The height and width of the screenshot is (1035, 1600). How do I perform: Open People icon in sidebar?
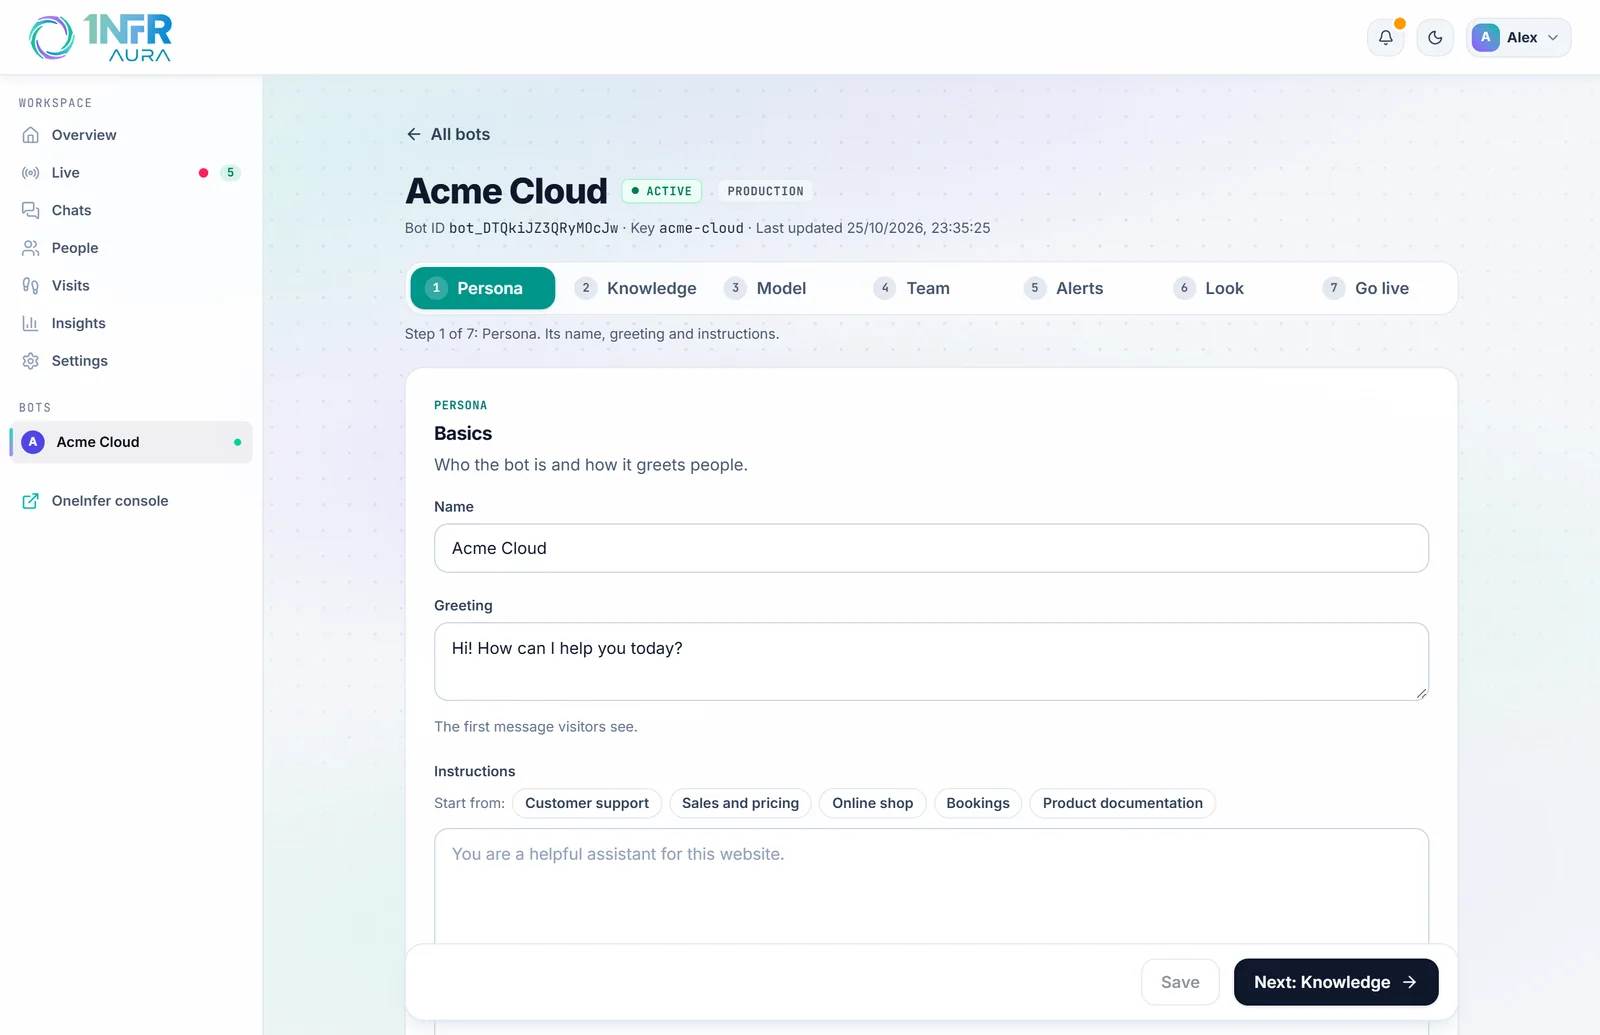tap(31, 248)
